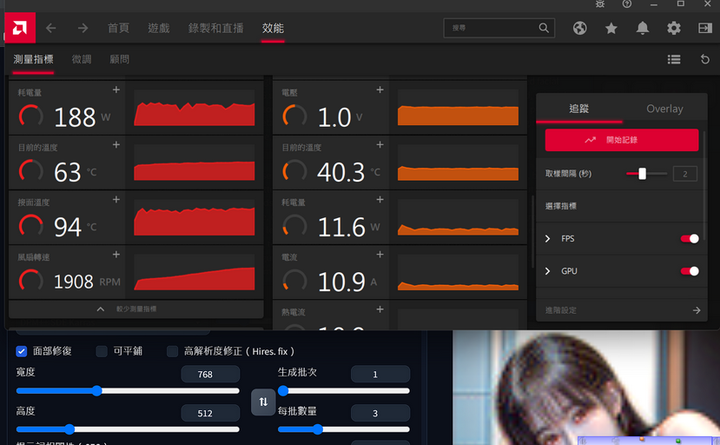This screenshot has width=720, height=445.
Task: Click plus on the 1.0 V 電壓 card
Action: (x=380, y=90)
